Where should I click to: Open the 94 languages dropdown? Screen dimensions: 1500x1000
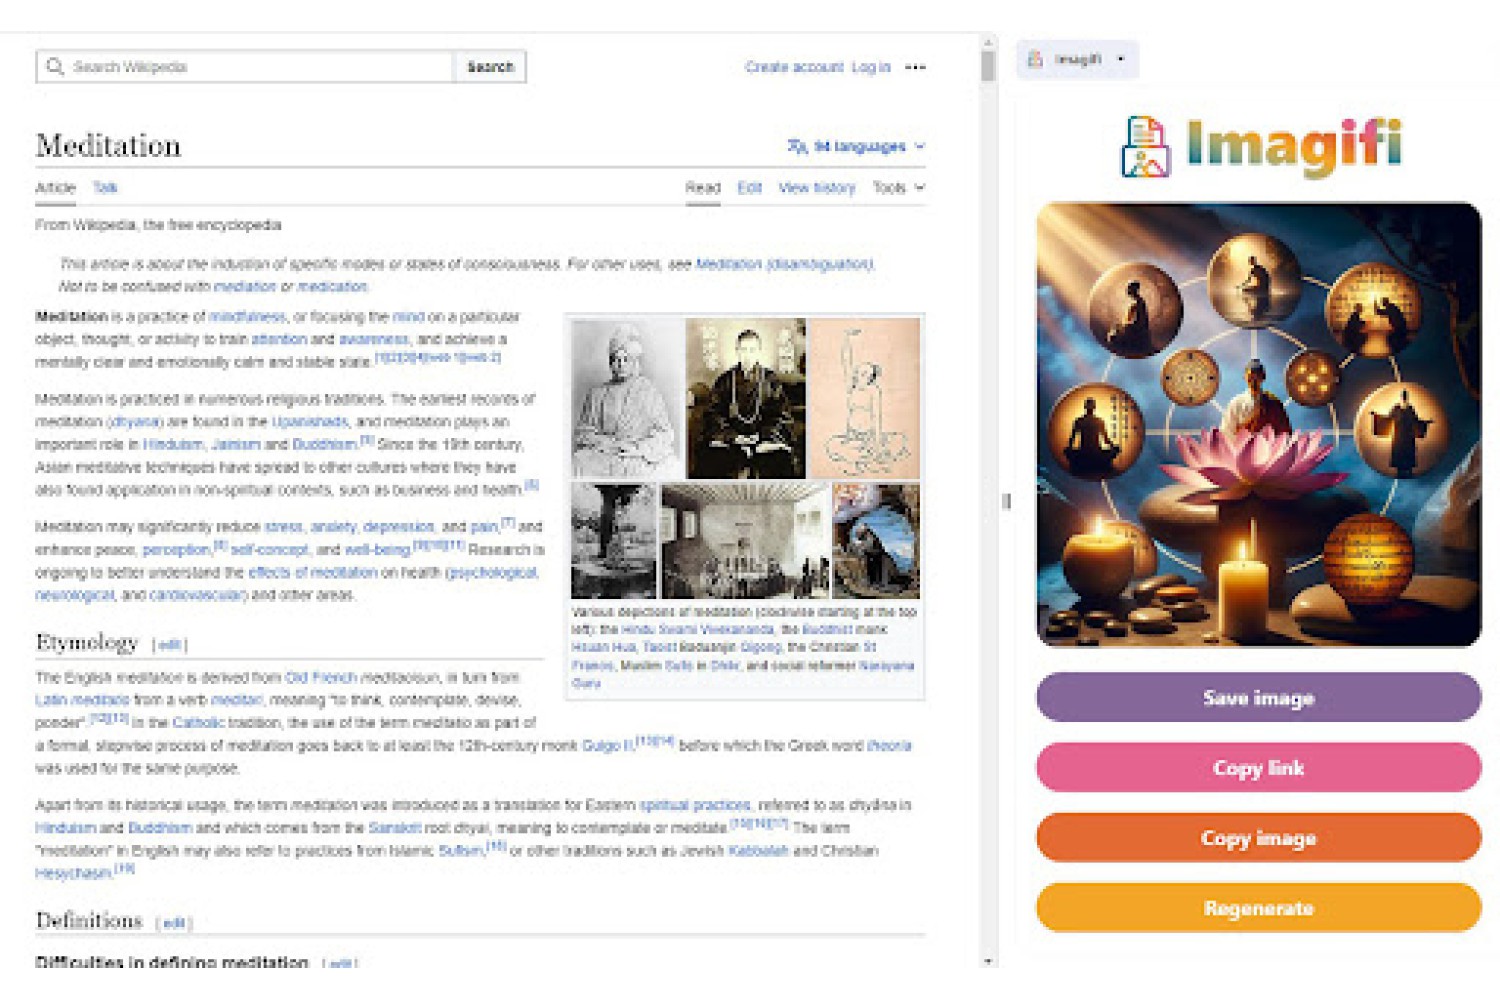(x=856, y=146)
